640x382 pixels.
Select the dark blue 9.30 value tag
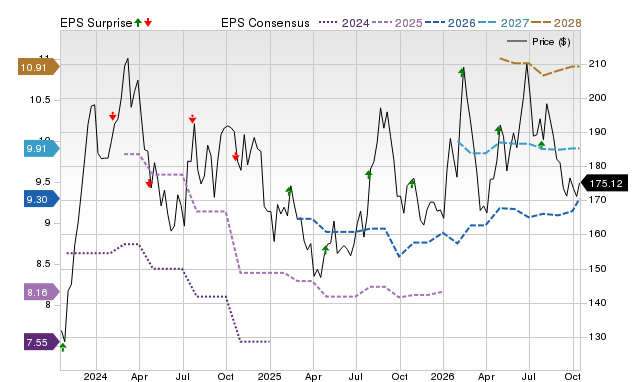[41, 199]
